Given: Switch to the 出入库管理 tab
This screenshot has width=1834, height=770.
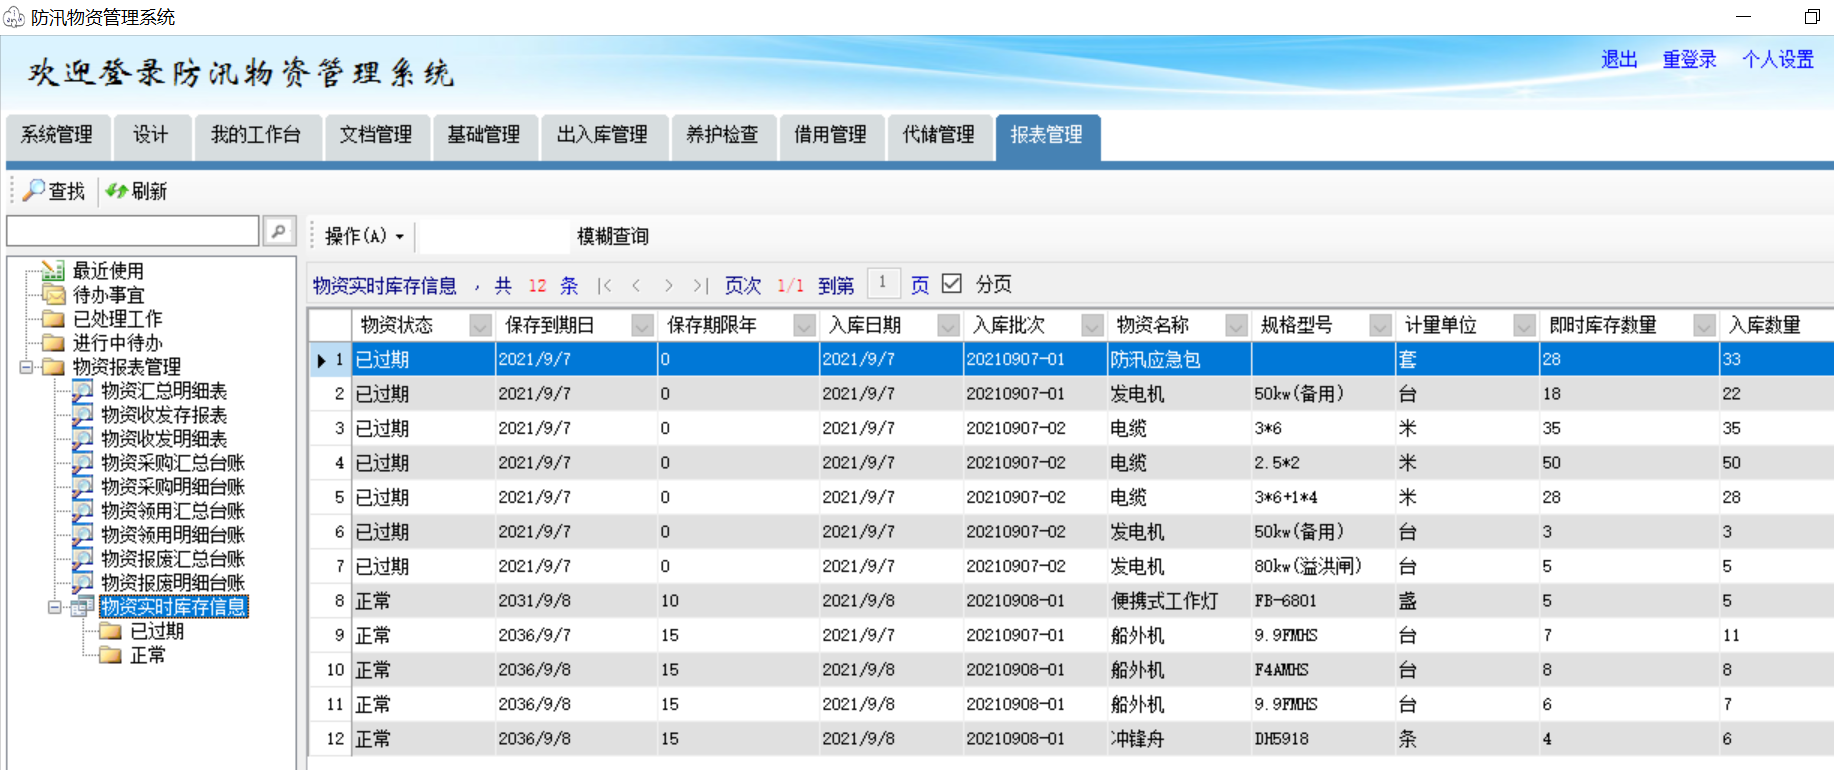Looking at the screenshot, I should tap(602, 135).
